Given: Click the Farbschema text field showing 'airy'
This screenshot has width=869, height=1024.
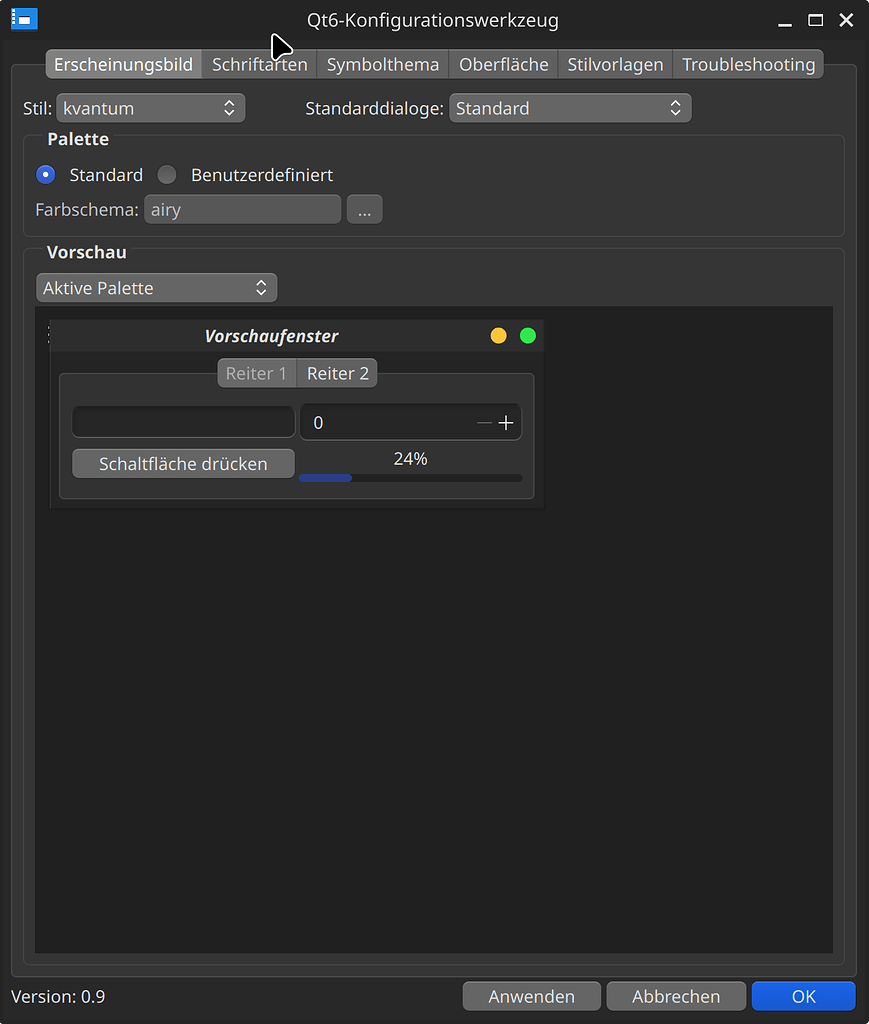Looking at the screenshot, I should 242,209.
